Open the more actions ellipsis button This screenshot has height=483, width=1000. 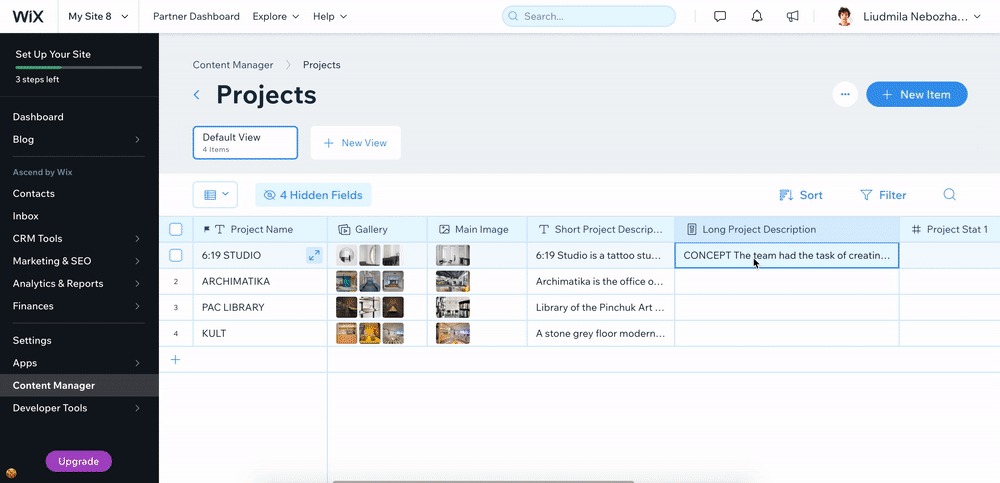pos(845,94)
